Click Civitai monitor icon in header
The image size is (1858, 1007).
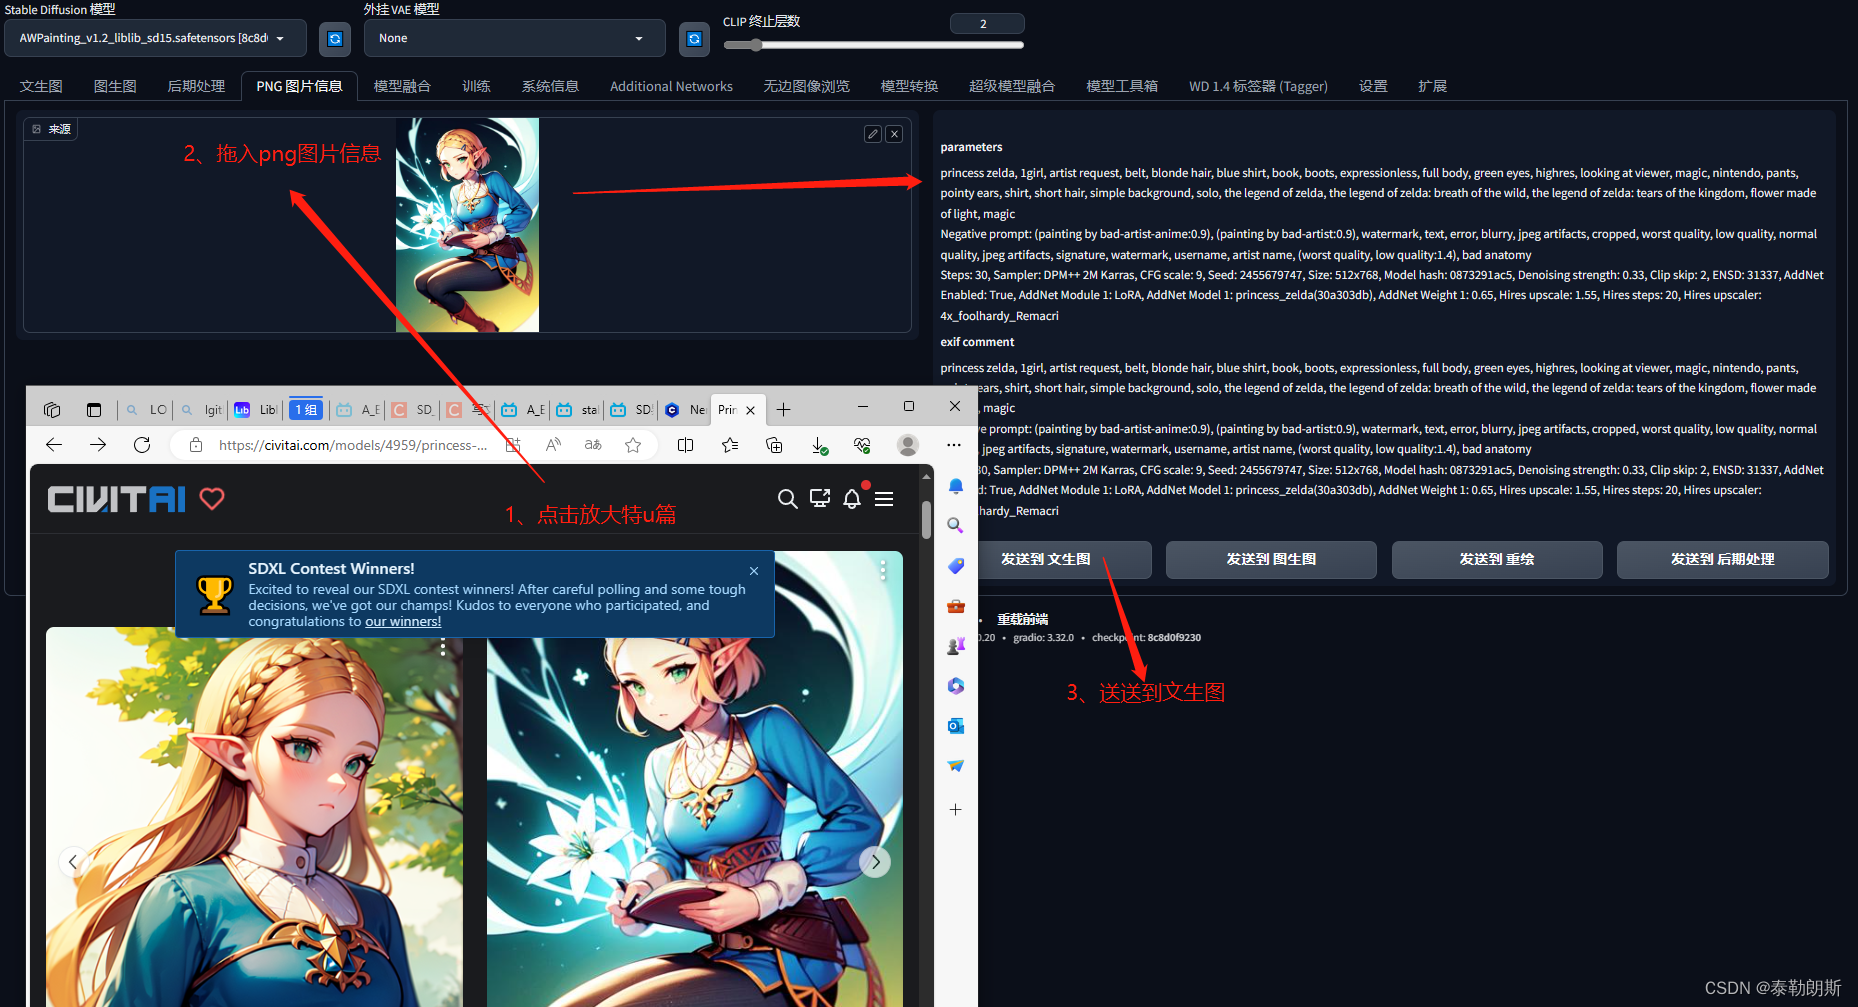click(x=820, y=498)
